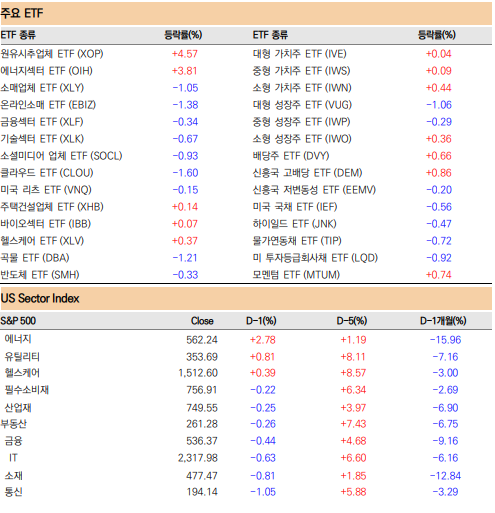Screen dimensions: 495x513
Task: Click the 562.24 close value
Action: pyautogui.click(x=202, y=340)
